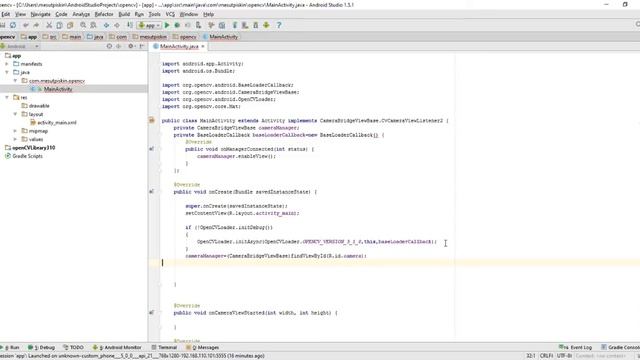Open the TODO tool window
Viewport: 640px width, 360px height.
73,347
